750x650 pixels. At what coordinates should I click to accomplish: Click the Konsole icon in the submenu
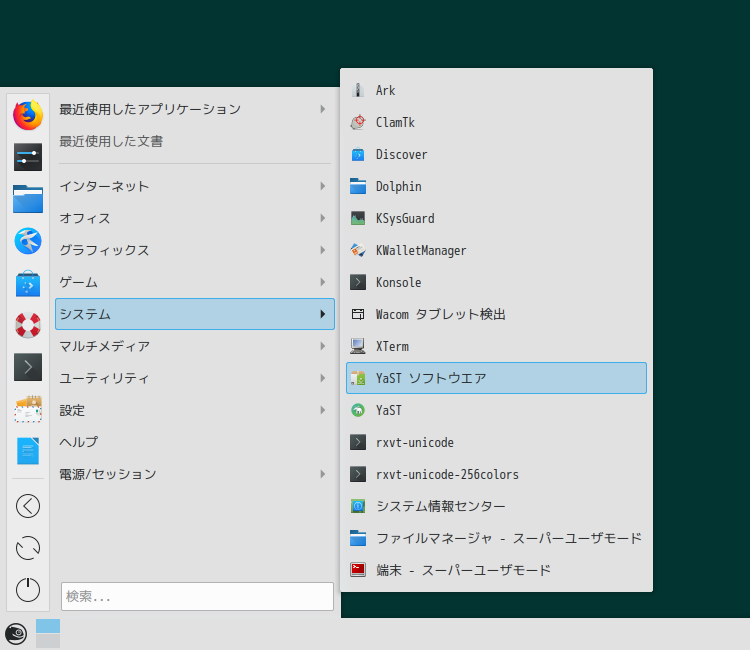358,282
